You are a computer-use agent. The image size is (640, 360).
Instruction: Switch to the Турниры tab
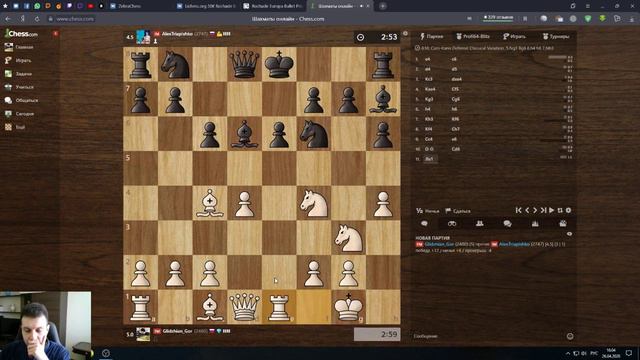pyautogui.click(x=556, y=36)
